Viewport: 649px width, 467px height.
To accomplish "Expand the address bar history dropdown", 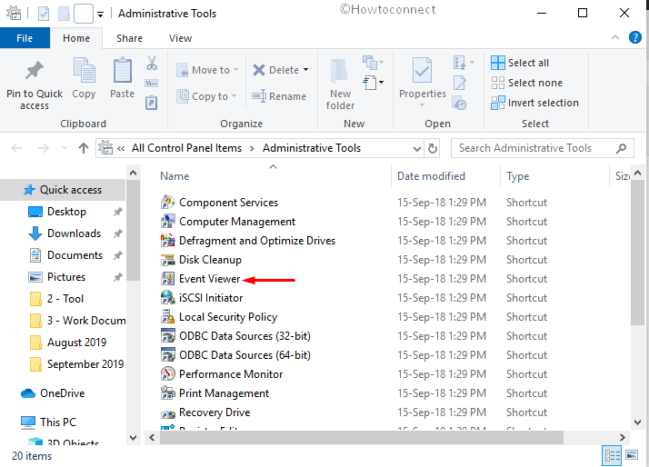I will (417, 149).
